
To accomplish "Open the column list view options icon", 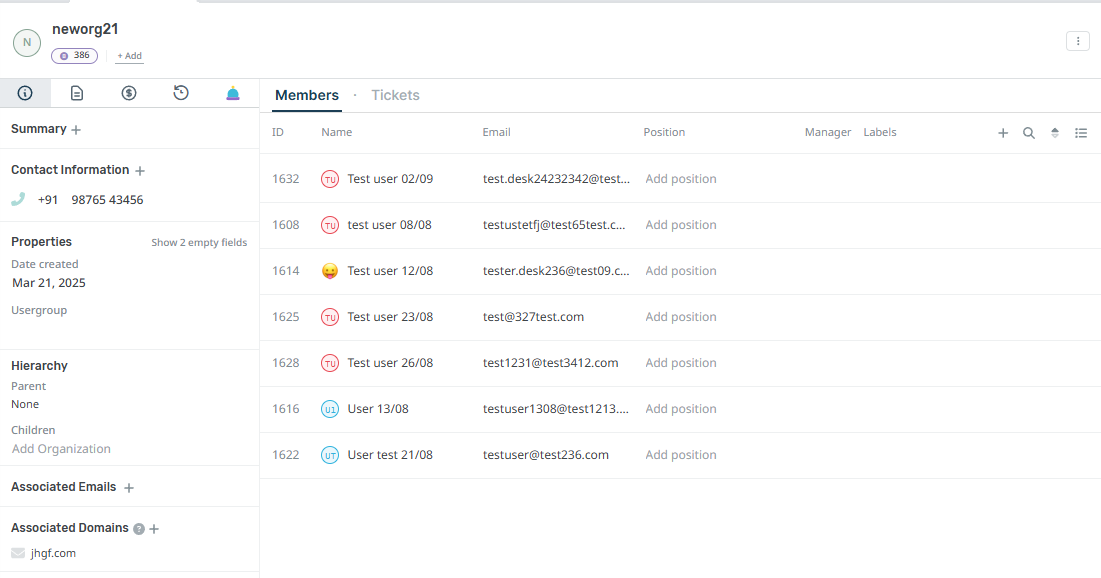I will 1081,133.
